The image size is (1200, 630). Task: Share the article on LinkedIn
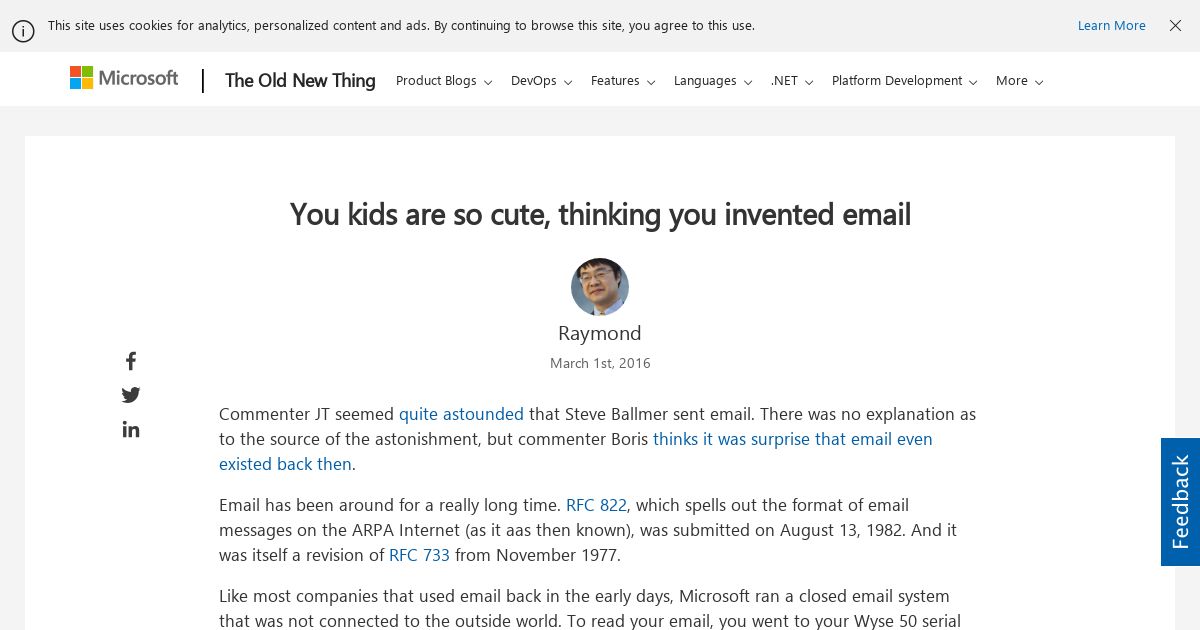[x=131, y=429]
